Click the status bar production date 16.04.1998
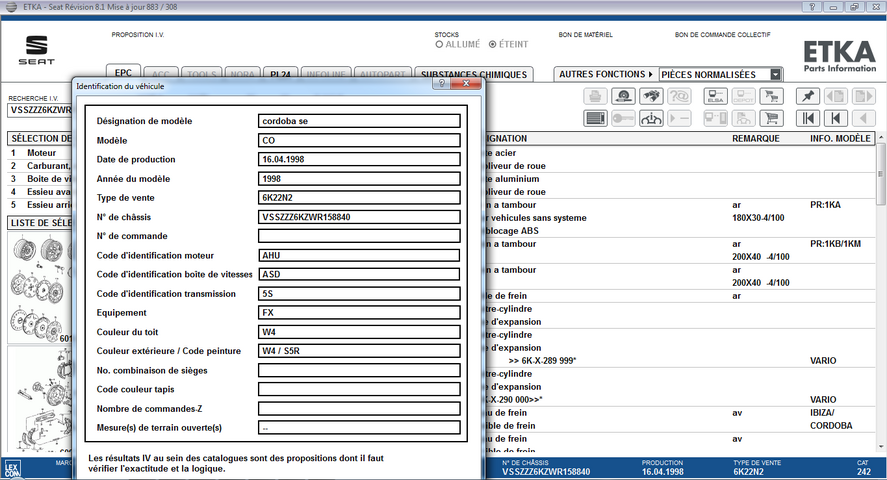This screenshot has width=887, height=480. (x=662, y=472)
